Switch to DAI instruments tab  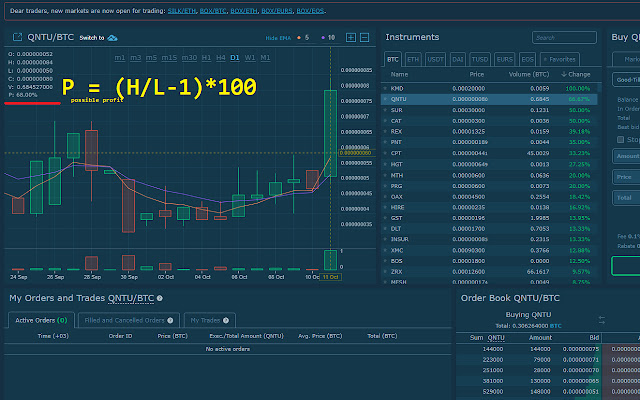pos(458,59)
